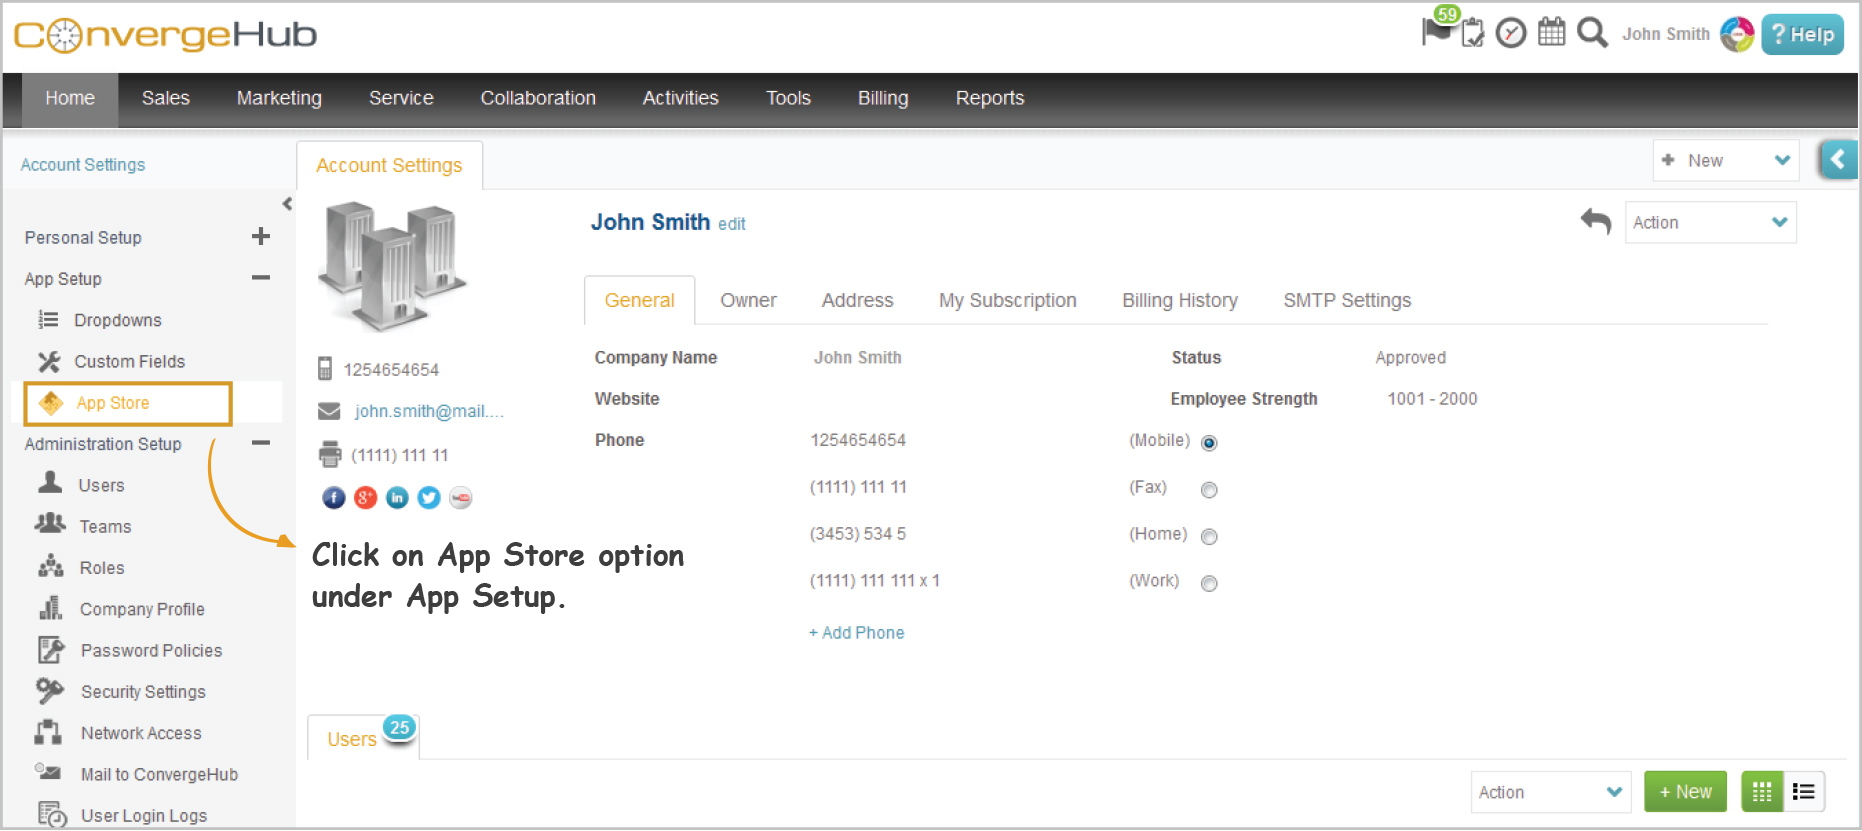Open the Marketing menu
Screen dimensions: 1862x831
[x=279, y=98]
